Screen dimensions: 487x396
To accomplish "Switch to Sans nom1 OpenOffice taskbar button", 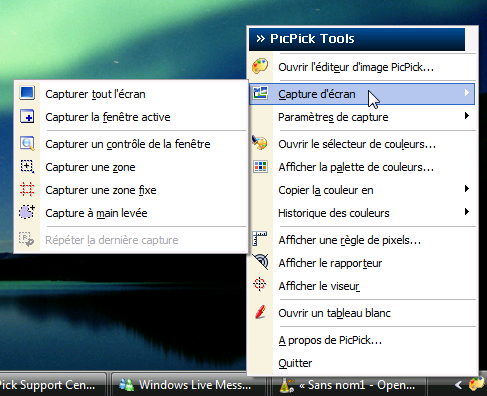I will (350, 385).
